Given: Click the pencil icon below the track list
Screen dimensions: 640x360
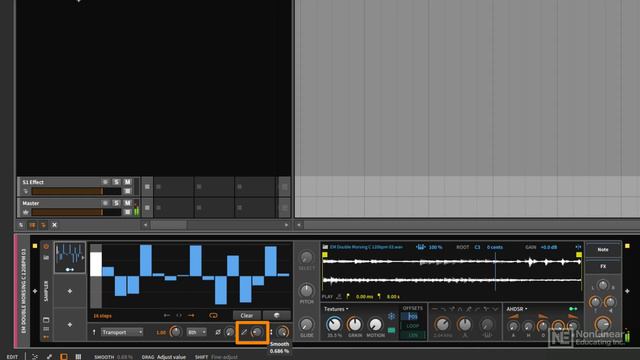Looking at the screenshot, I should (21, 225).
